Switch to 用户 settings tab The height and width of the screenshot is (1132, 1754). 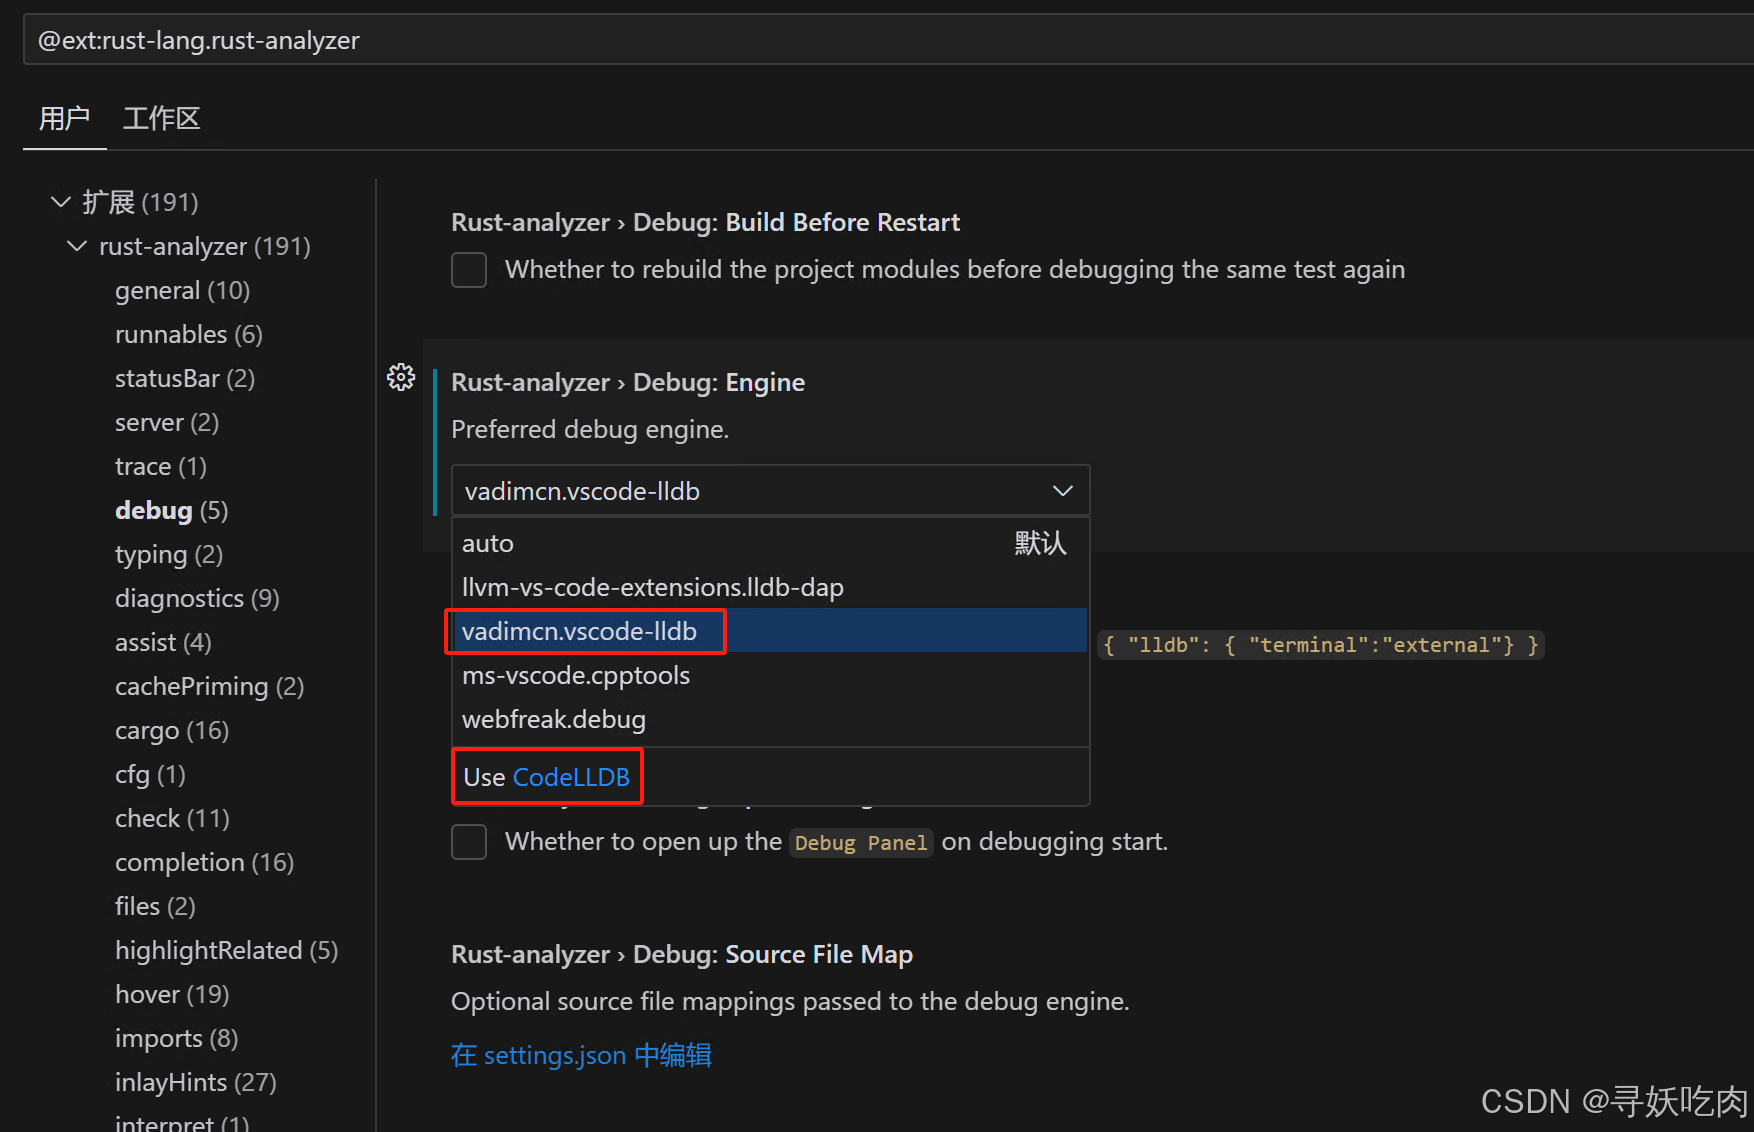click(x=65, y=119)
